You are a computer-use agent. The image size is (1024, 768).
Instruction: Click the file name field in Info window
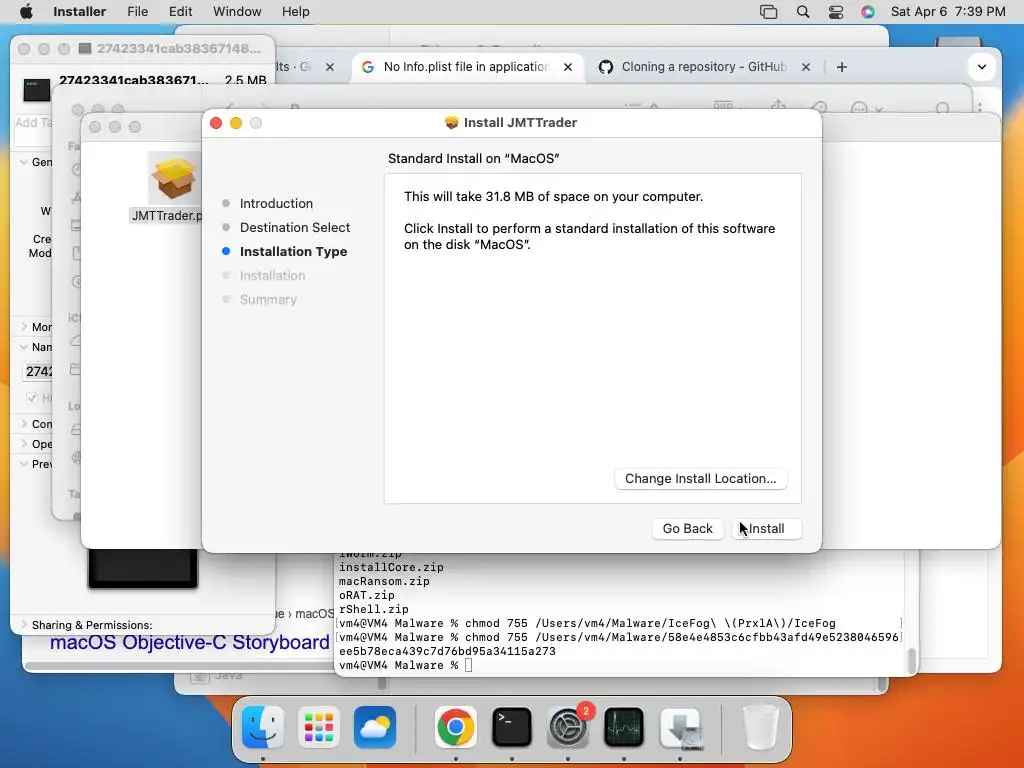38,371
